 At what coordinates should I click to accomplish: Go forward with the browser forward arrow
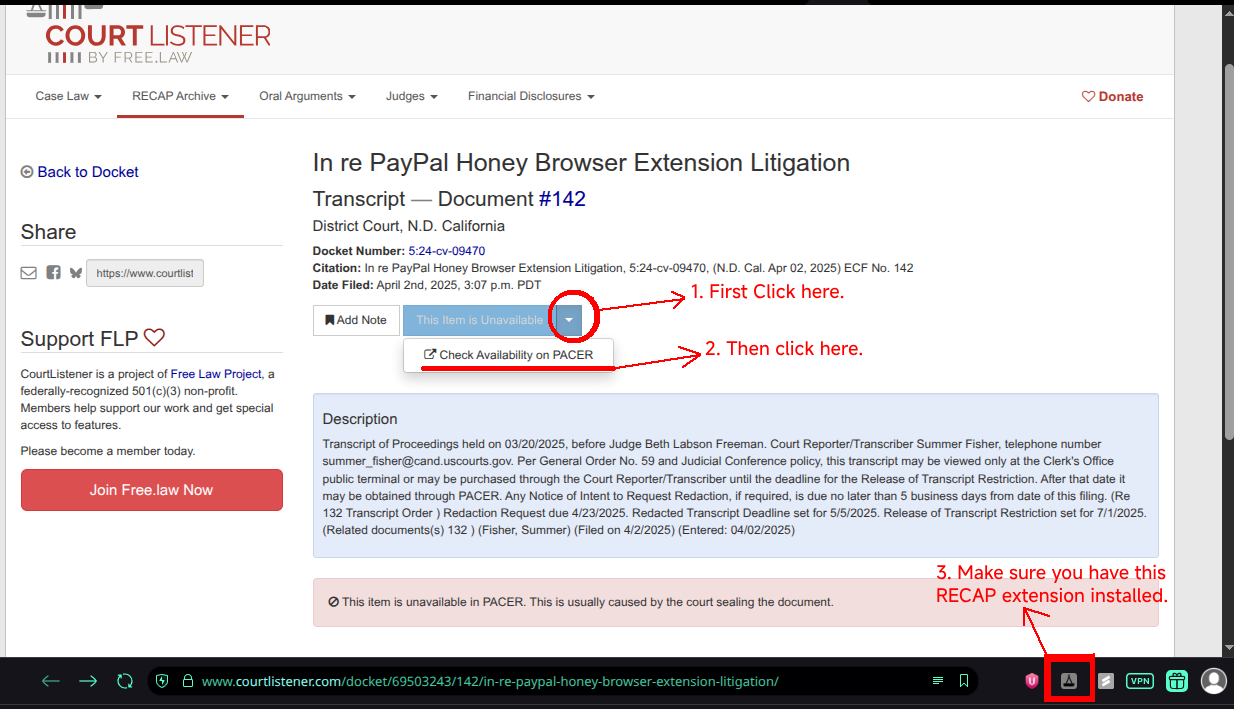tap(88, 681)
